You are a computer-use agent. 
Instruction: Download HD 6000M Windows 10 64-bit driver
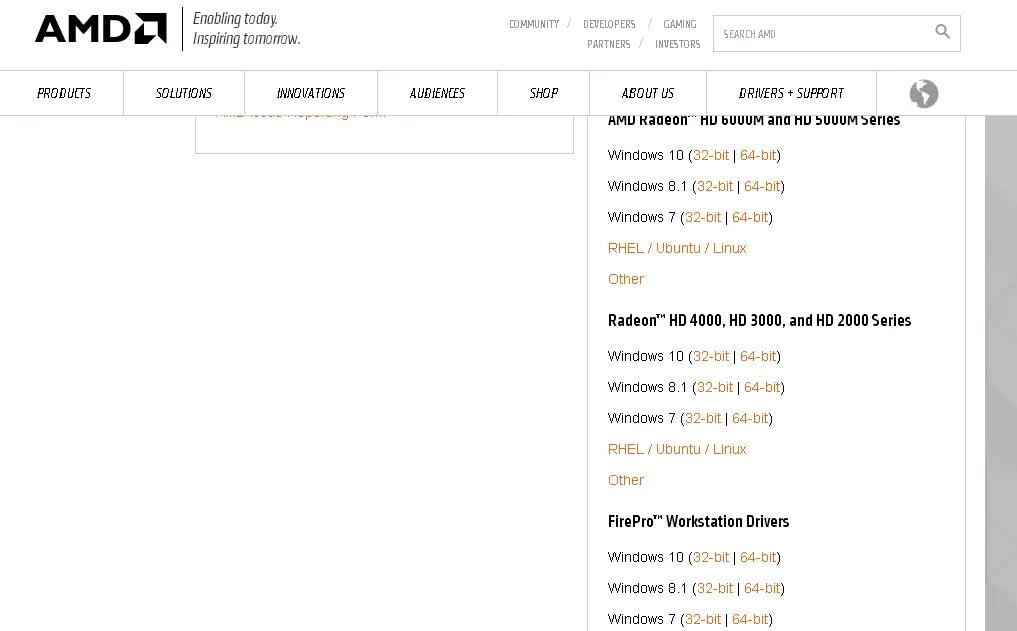click(758, 156)
